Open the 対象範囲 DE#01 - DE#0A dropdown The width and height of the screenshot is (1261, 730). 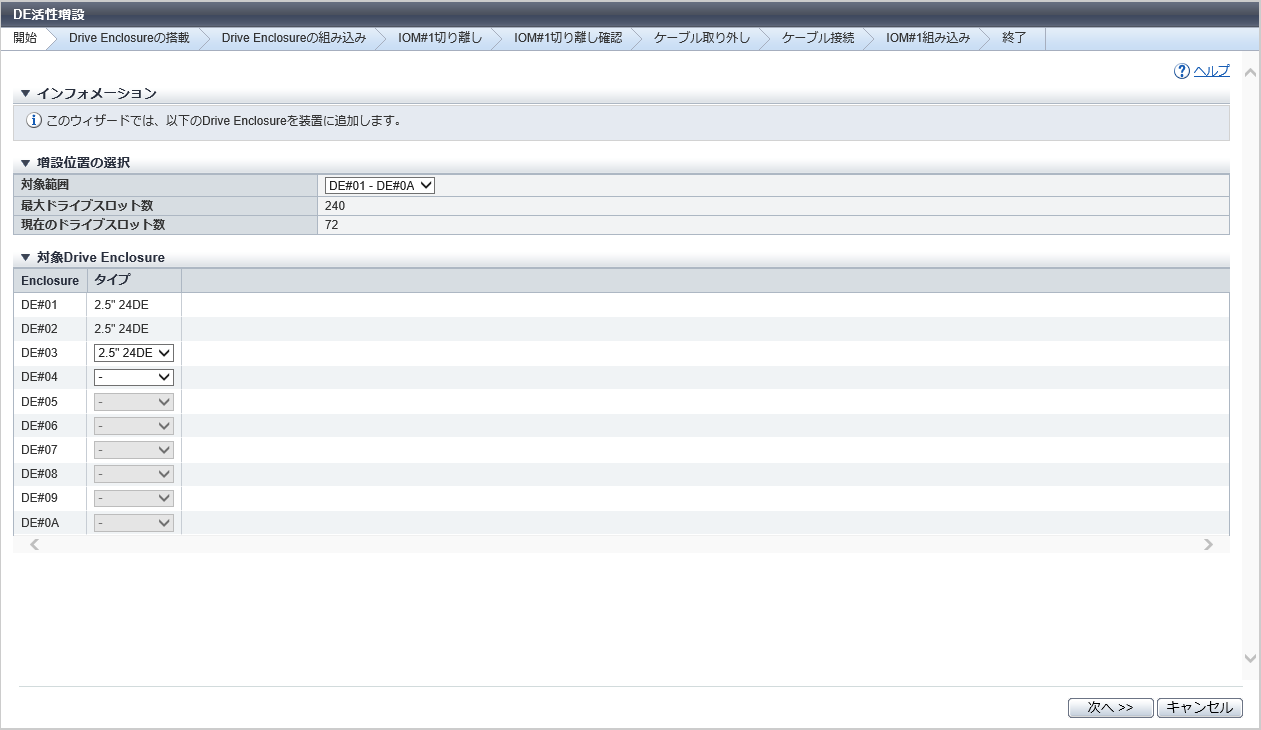pyautogui.click(x=380, y=185)
